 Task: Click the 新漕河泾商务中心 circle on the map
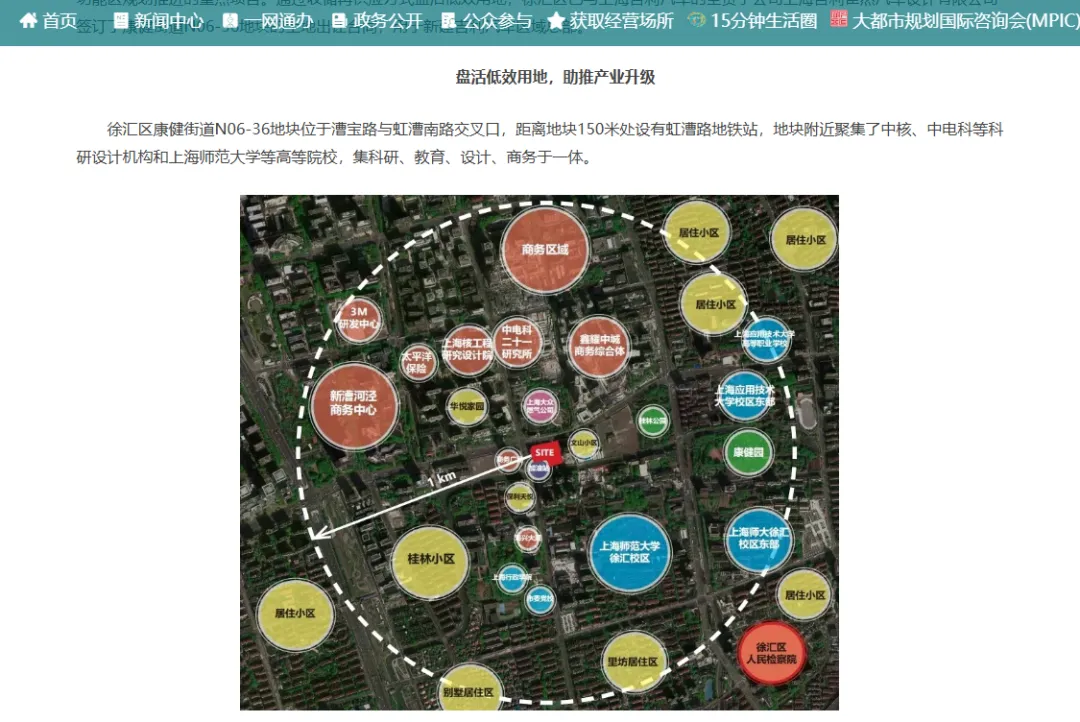pyautogui.click(x=353, y=405)
